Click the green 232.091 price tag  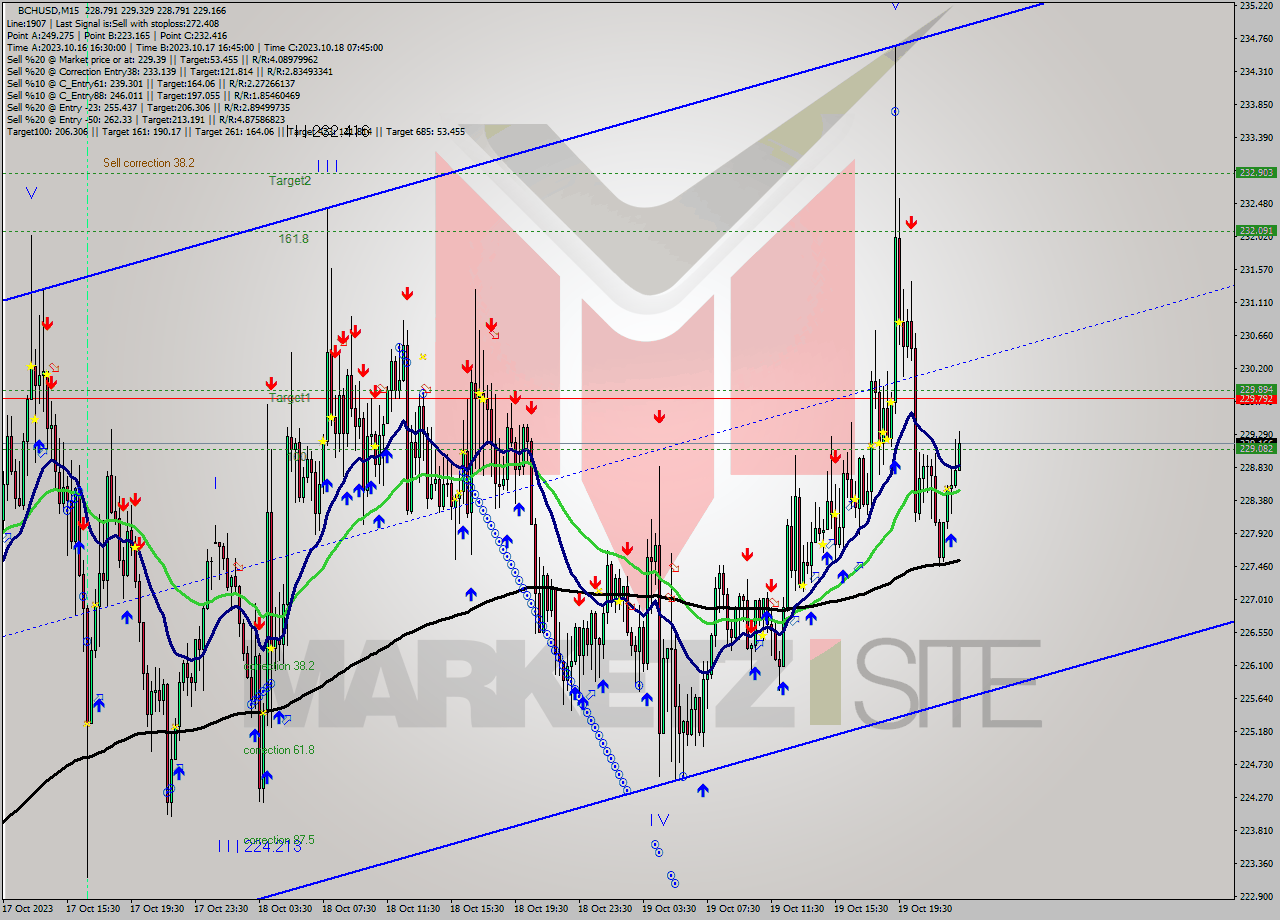click(x=1256, y=231)
